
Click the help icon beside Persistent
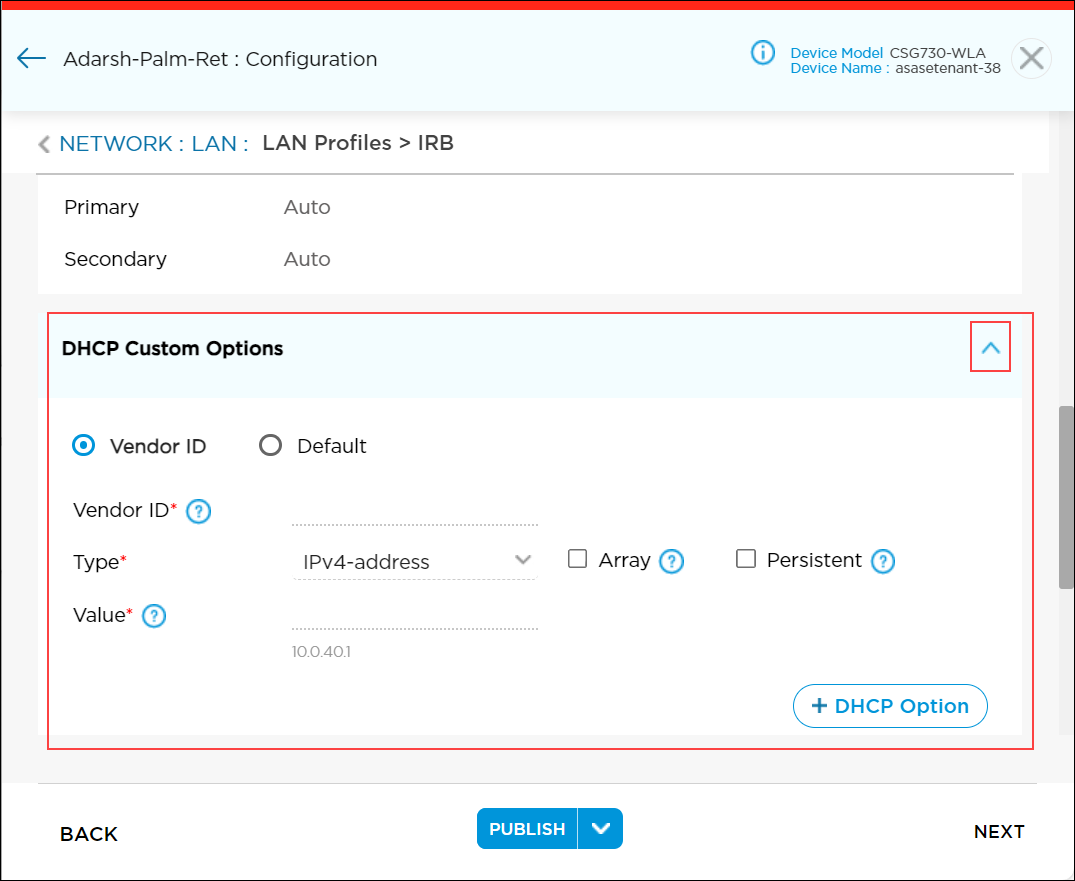(x=883, y=561)
